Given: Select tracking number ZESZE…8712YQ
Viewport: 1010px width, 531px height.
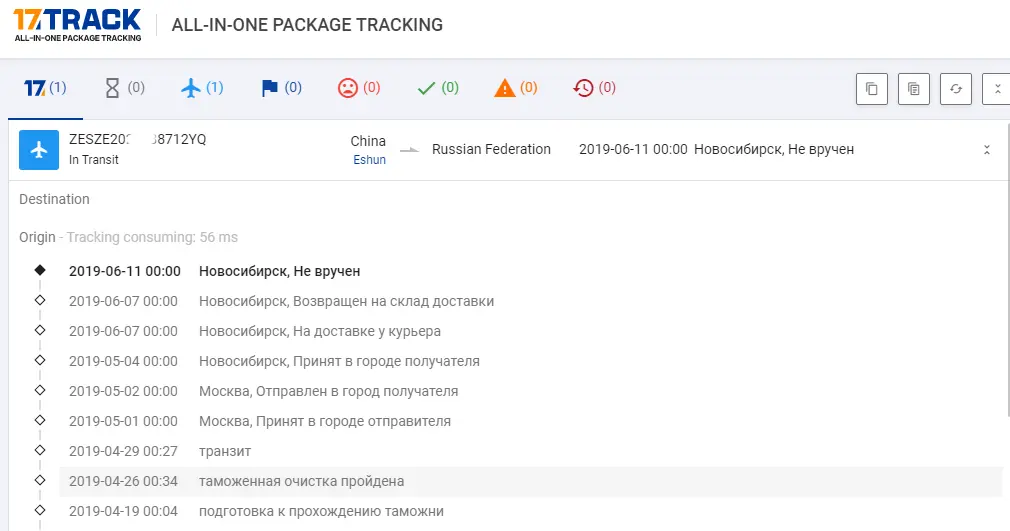Looking at the screenshot, I should [x=137, y=139].
